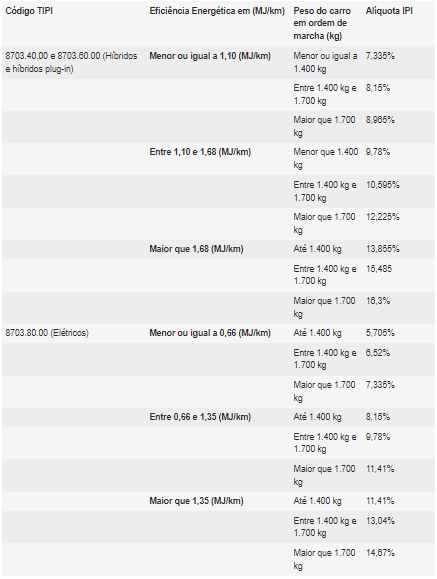Click the 8,965% rate value

380,120
